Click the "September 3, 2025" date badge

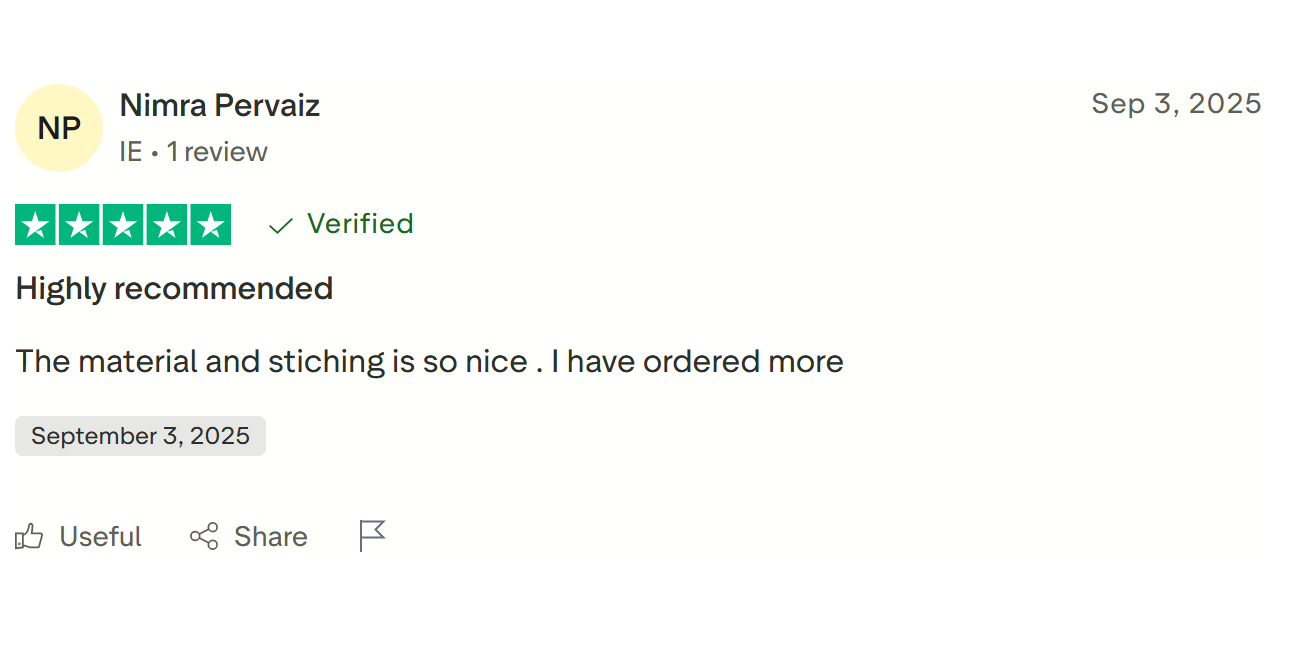coord(140,436)
